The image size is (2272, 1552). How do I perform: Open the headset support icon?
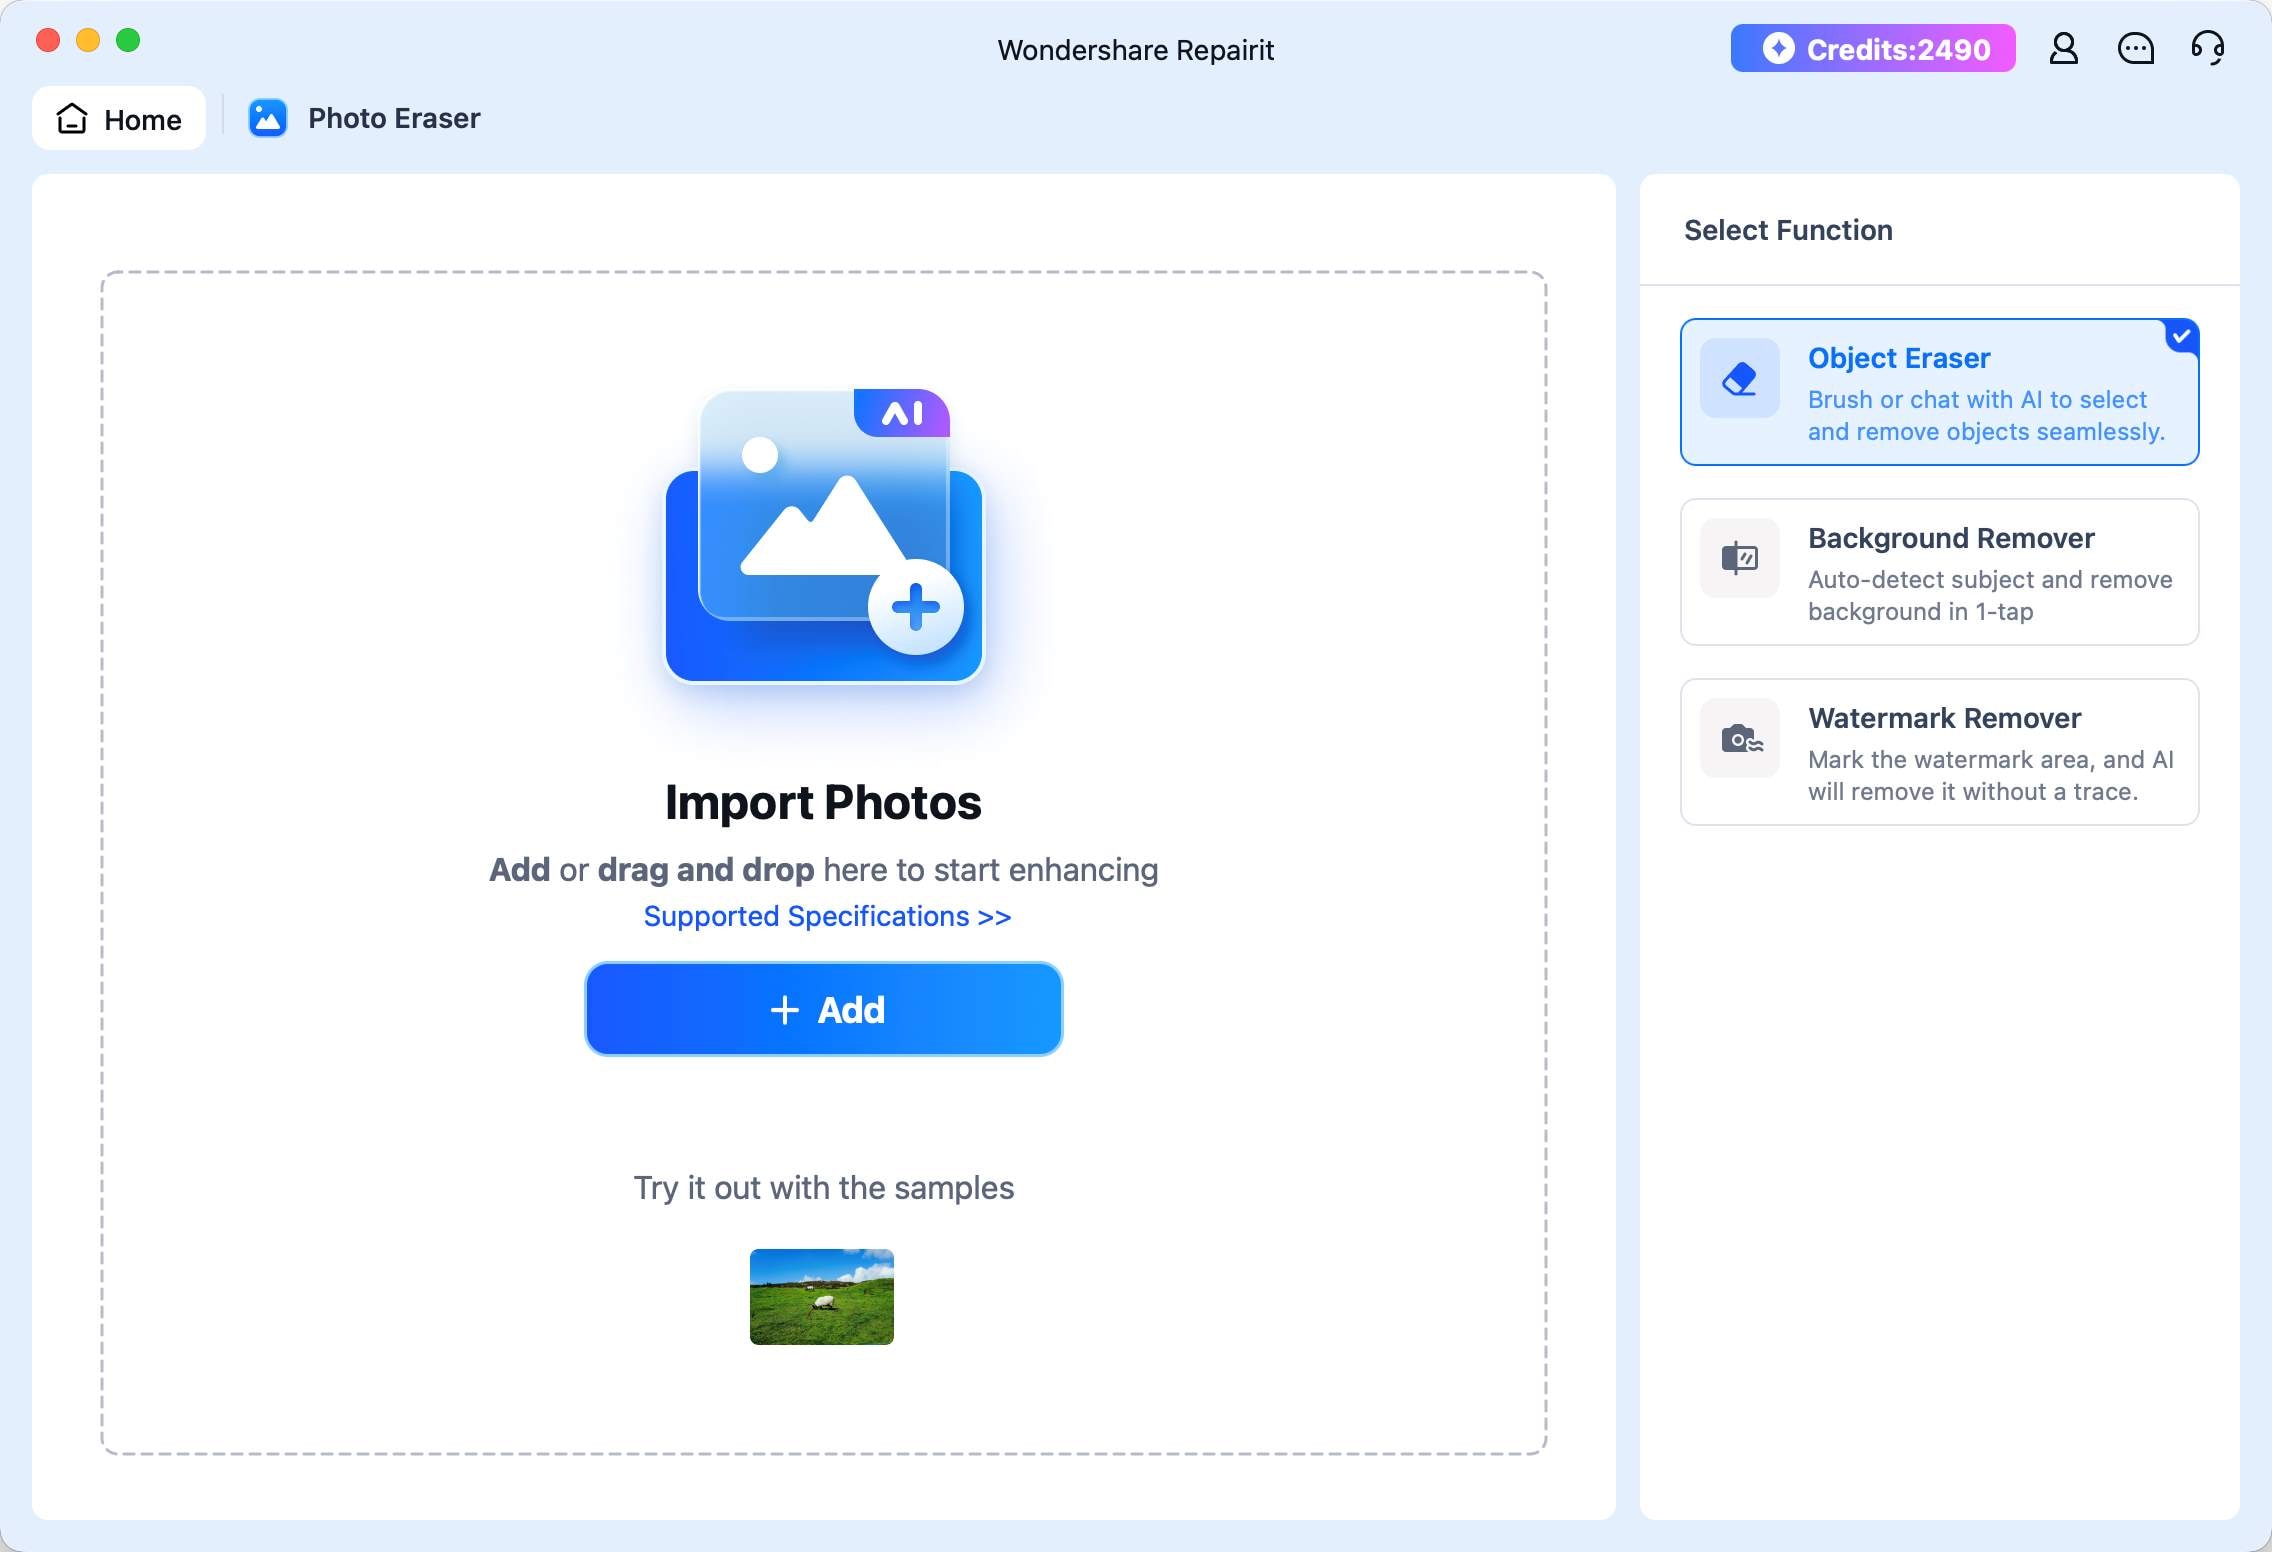tap(2207, 48)
